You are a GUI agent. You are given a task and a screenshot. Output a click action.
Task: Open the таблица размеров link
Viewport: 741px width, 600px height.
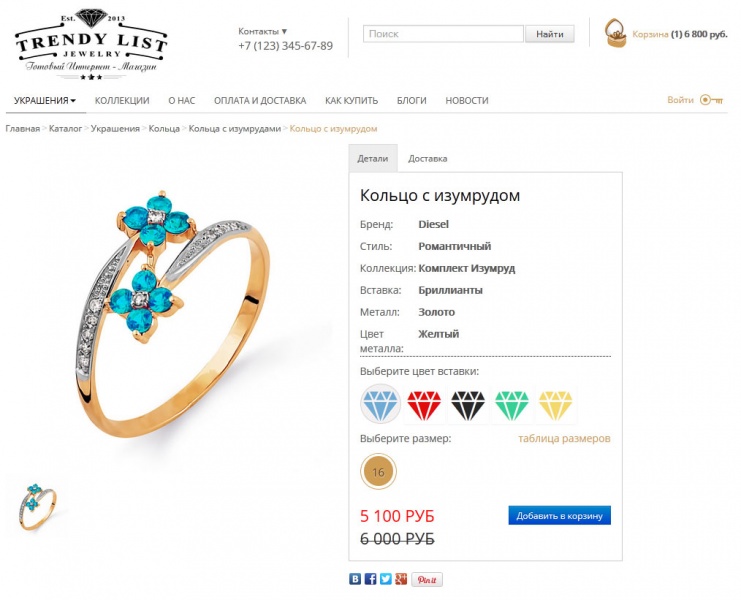coord(564,438)
